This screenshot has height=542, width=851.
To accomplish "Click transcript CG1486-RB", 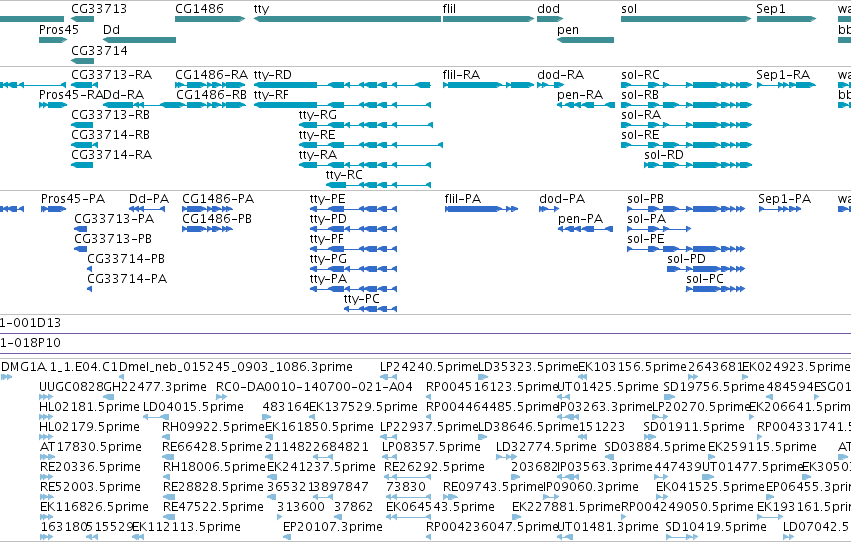I will (210, 105).
